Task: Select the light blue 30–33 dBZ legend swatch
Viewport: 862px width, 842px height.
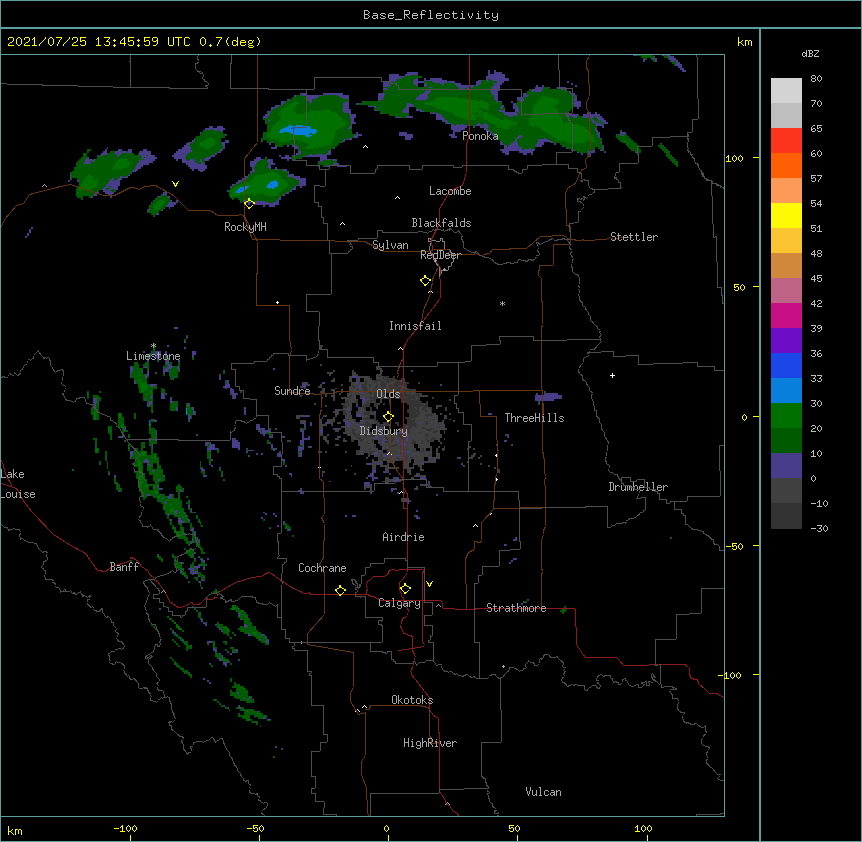Action: click(786, 391)
